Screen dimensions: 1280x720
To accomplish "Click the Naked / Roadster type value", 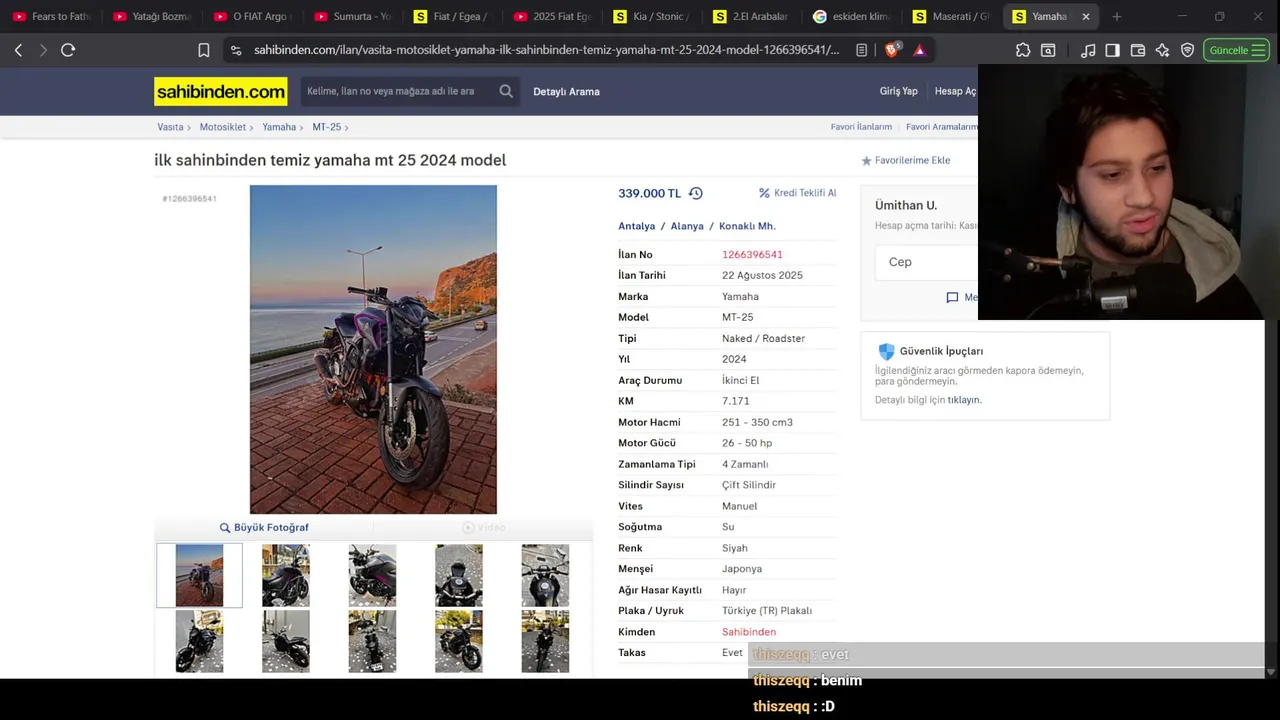I will pos(763,338).
